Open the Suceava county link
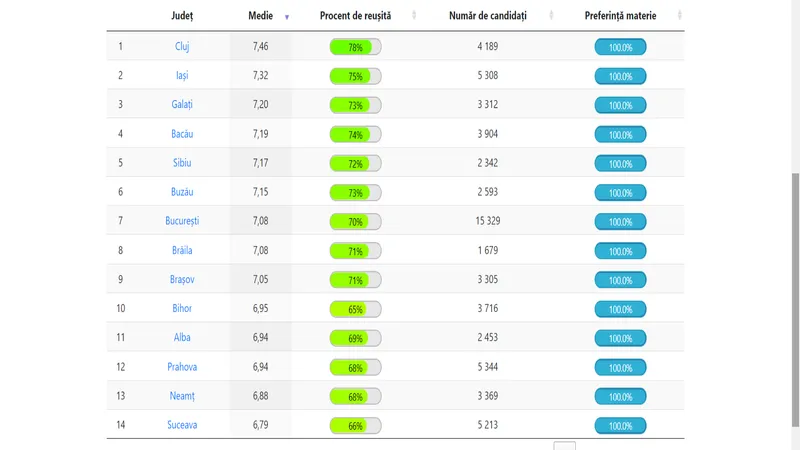Screen dimensions: 800x450 click(x=182, y=424)
